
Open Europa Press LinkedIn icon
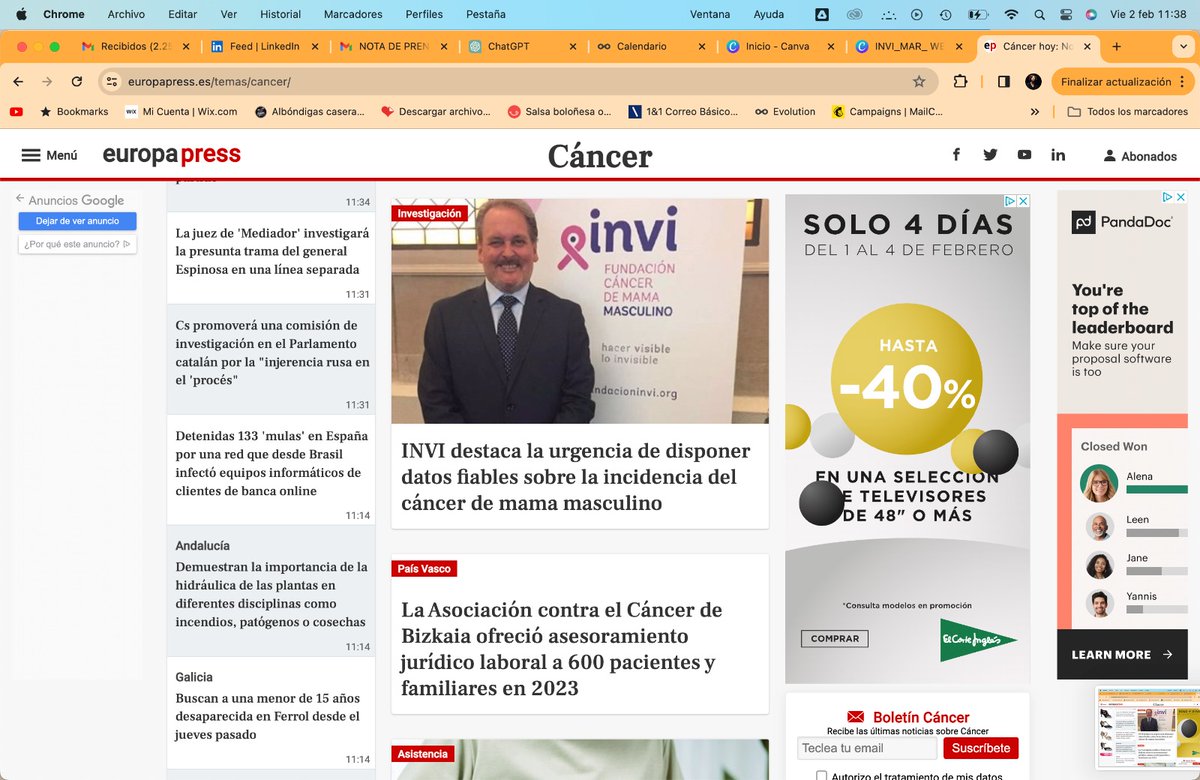coord(1058,154)
